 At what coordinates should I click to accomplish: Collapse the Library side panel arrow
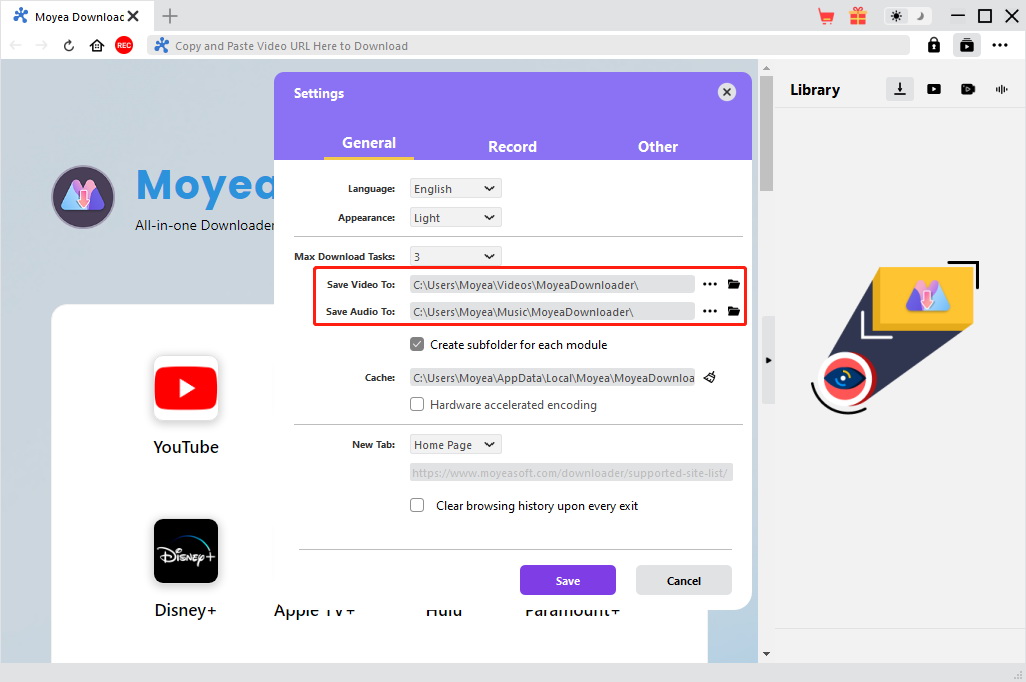coord(768,360)
